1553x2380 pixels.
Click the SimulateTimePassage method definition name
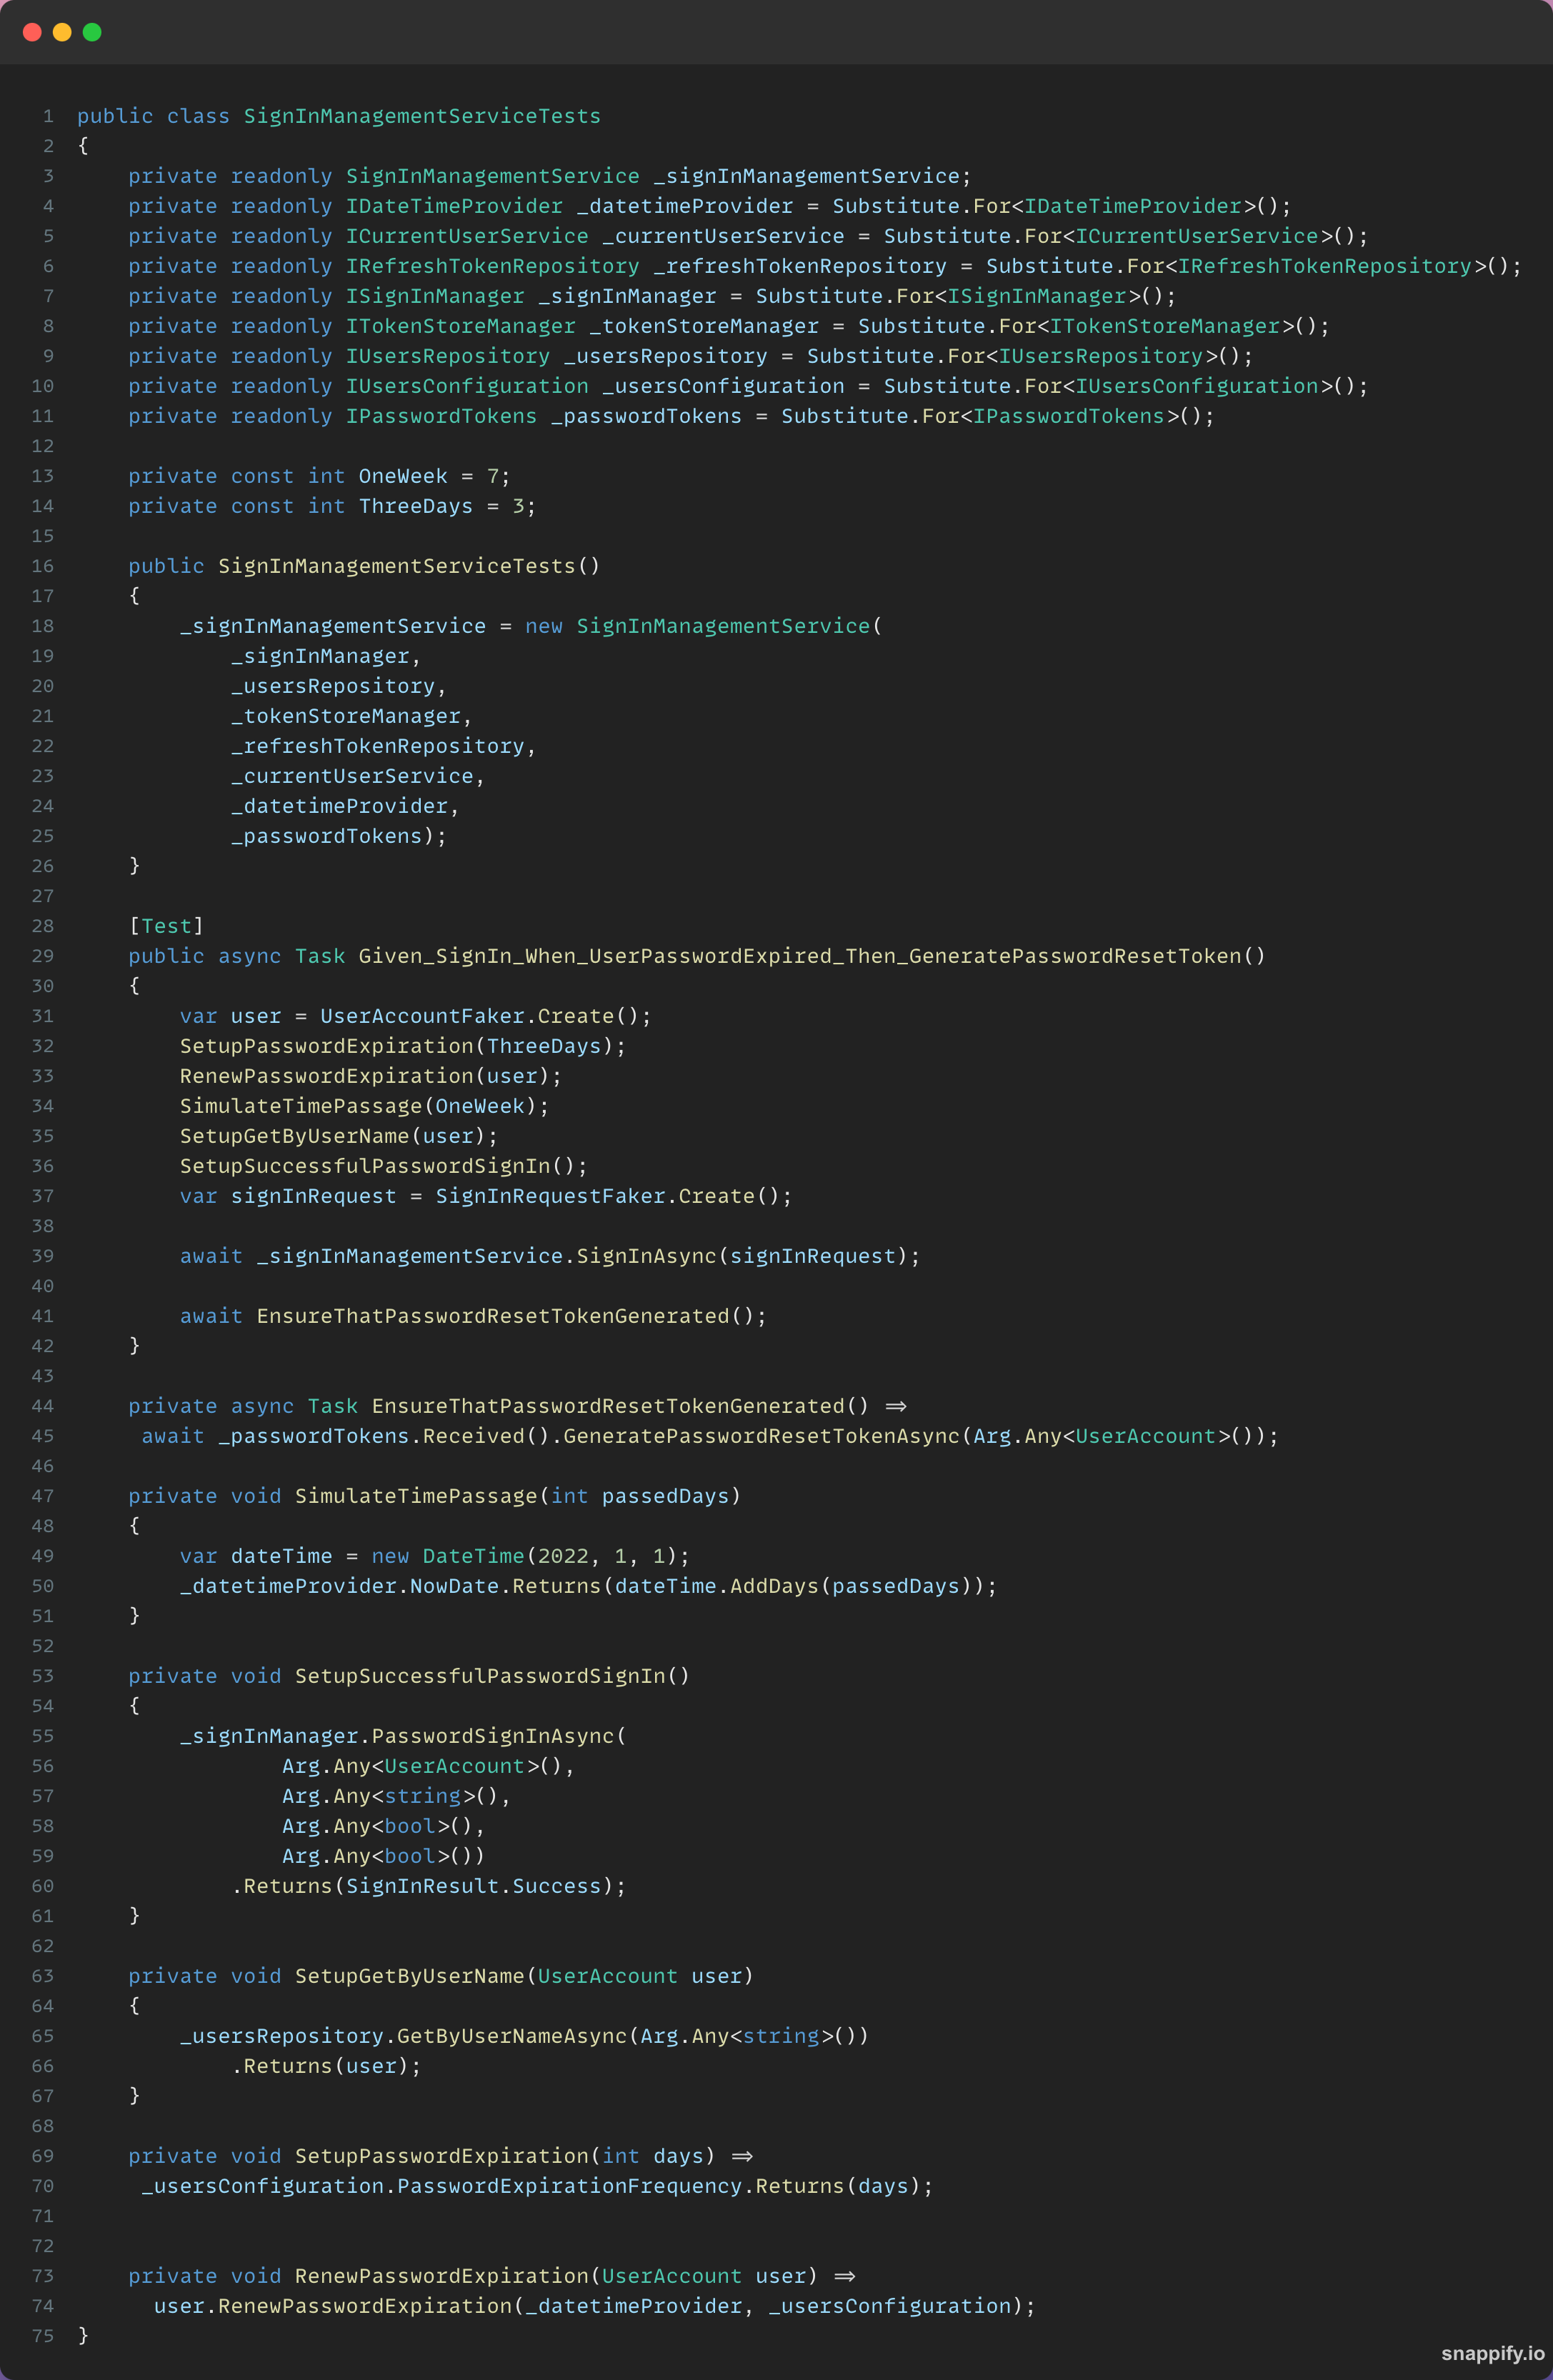coord(416,1496)
